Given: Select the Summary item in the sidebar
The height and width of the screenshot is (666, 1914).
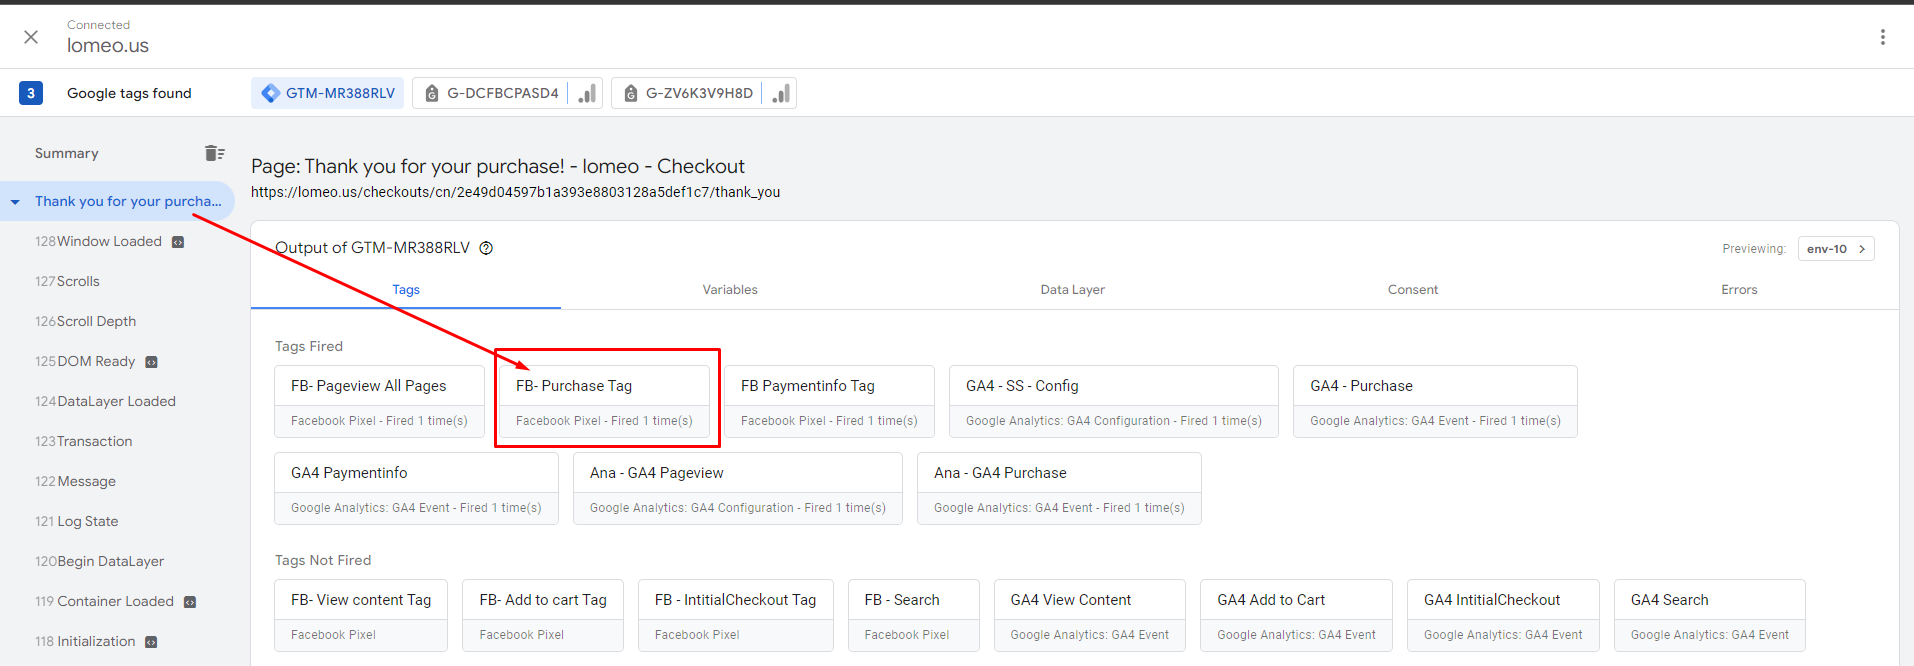Looking at the screenshot, I should tap(66, 153).
